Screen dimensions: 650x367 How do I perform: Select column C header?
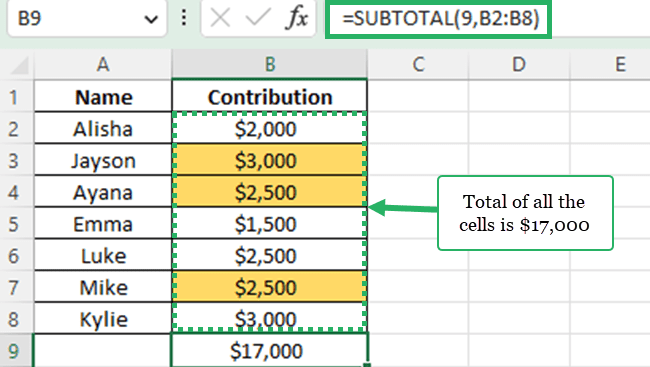click(x=418, y=64)
